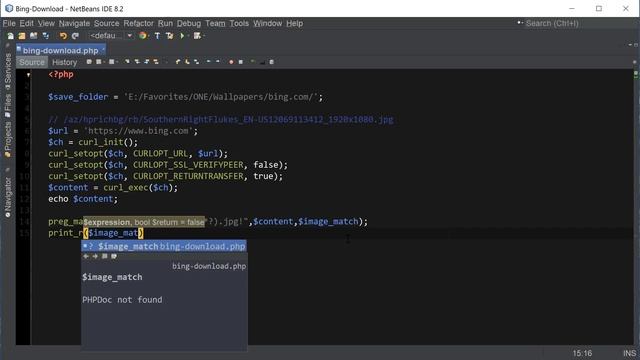Open the Source menu
Screen dimensions: 640x360
click(107, 23)
